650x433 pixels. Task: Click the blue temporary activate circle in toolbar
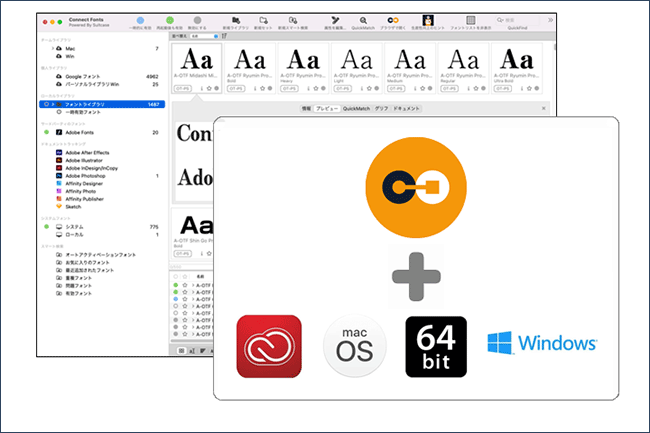[141, 20]
